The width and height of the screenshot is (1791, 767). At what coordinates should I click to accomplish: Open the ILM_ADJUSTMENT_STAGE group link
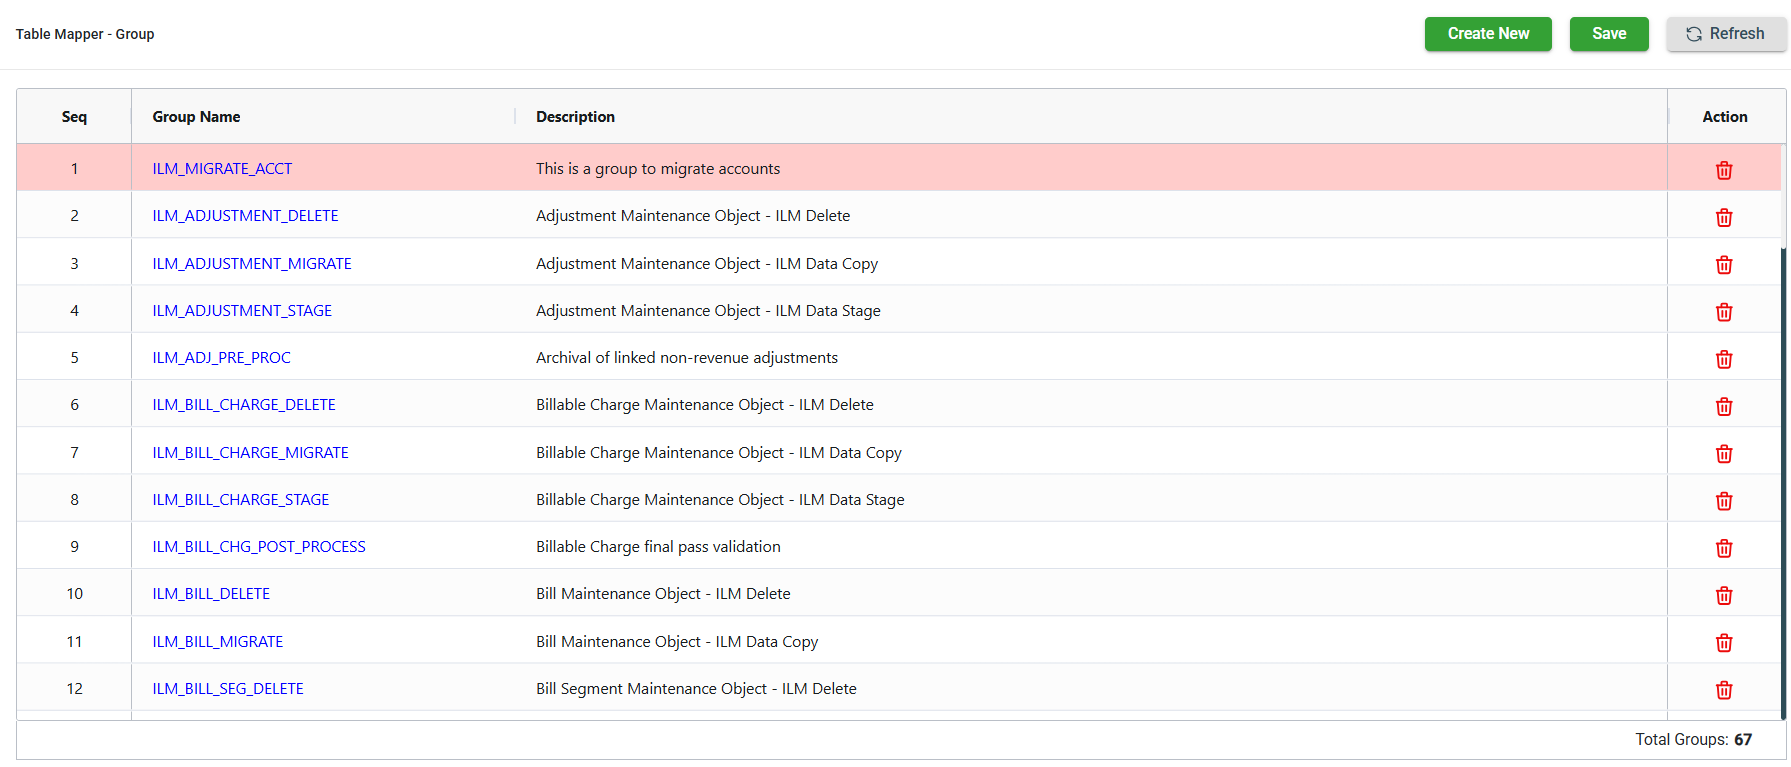click(x=242, y=311)
